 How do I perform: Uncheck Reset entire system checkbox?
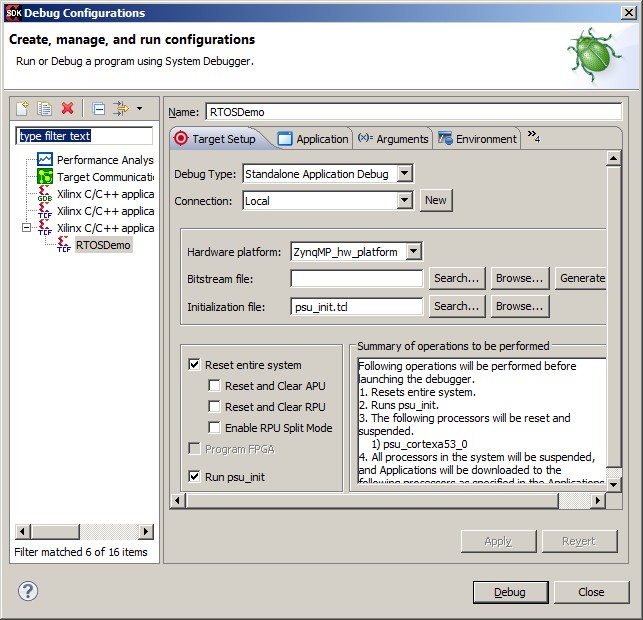coord(194,364)
